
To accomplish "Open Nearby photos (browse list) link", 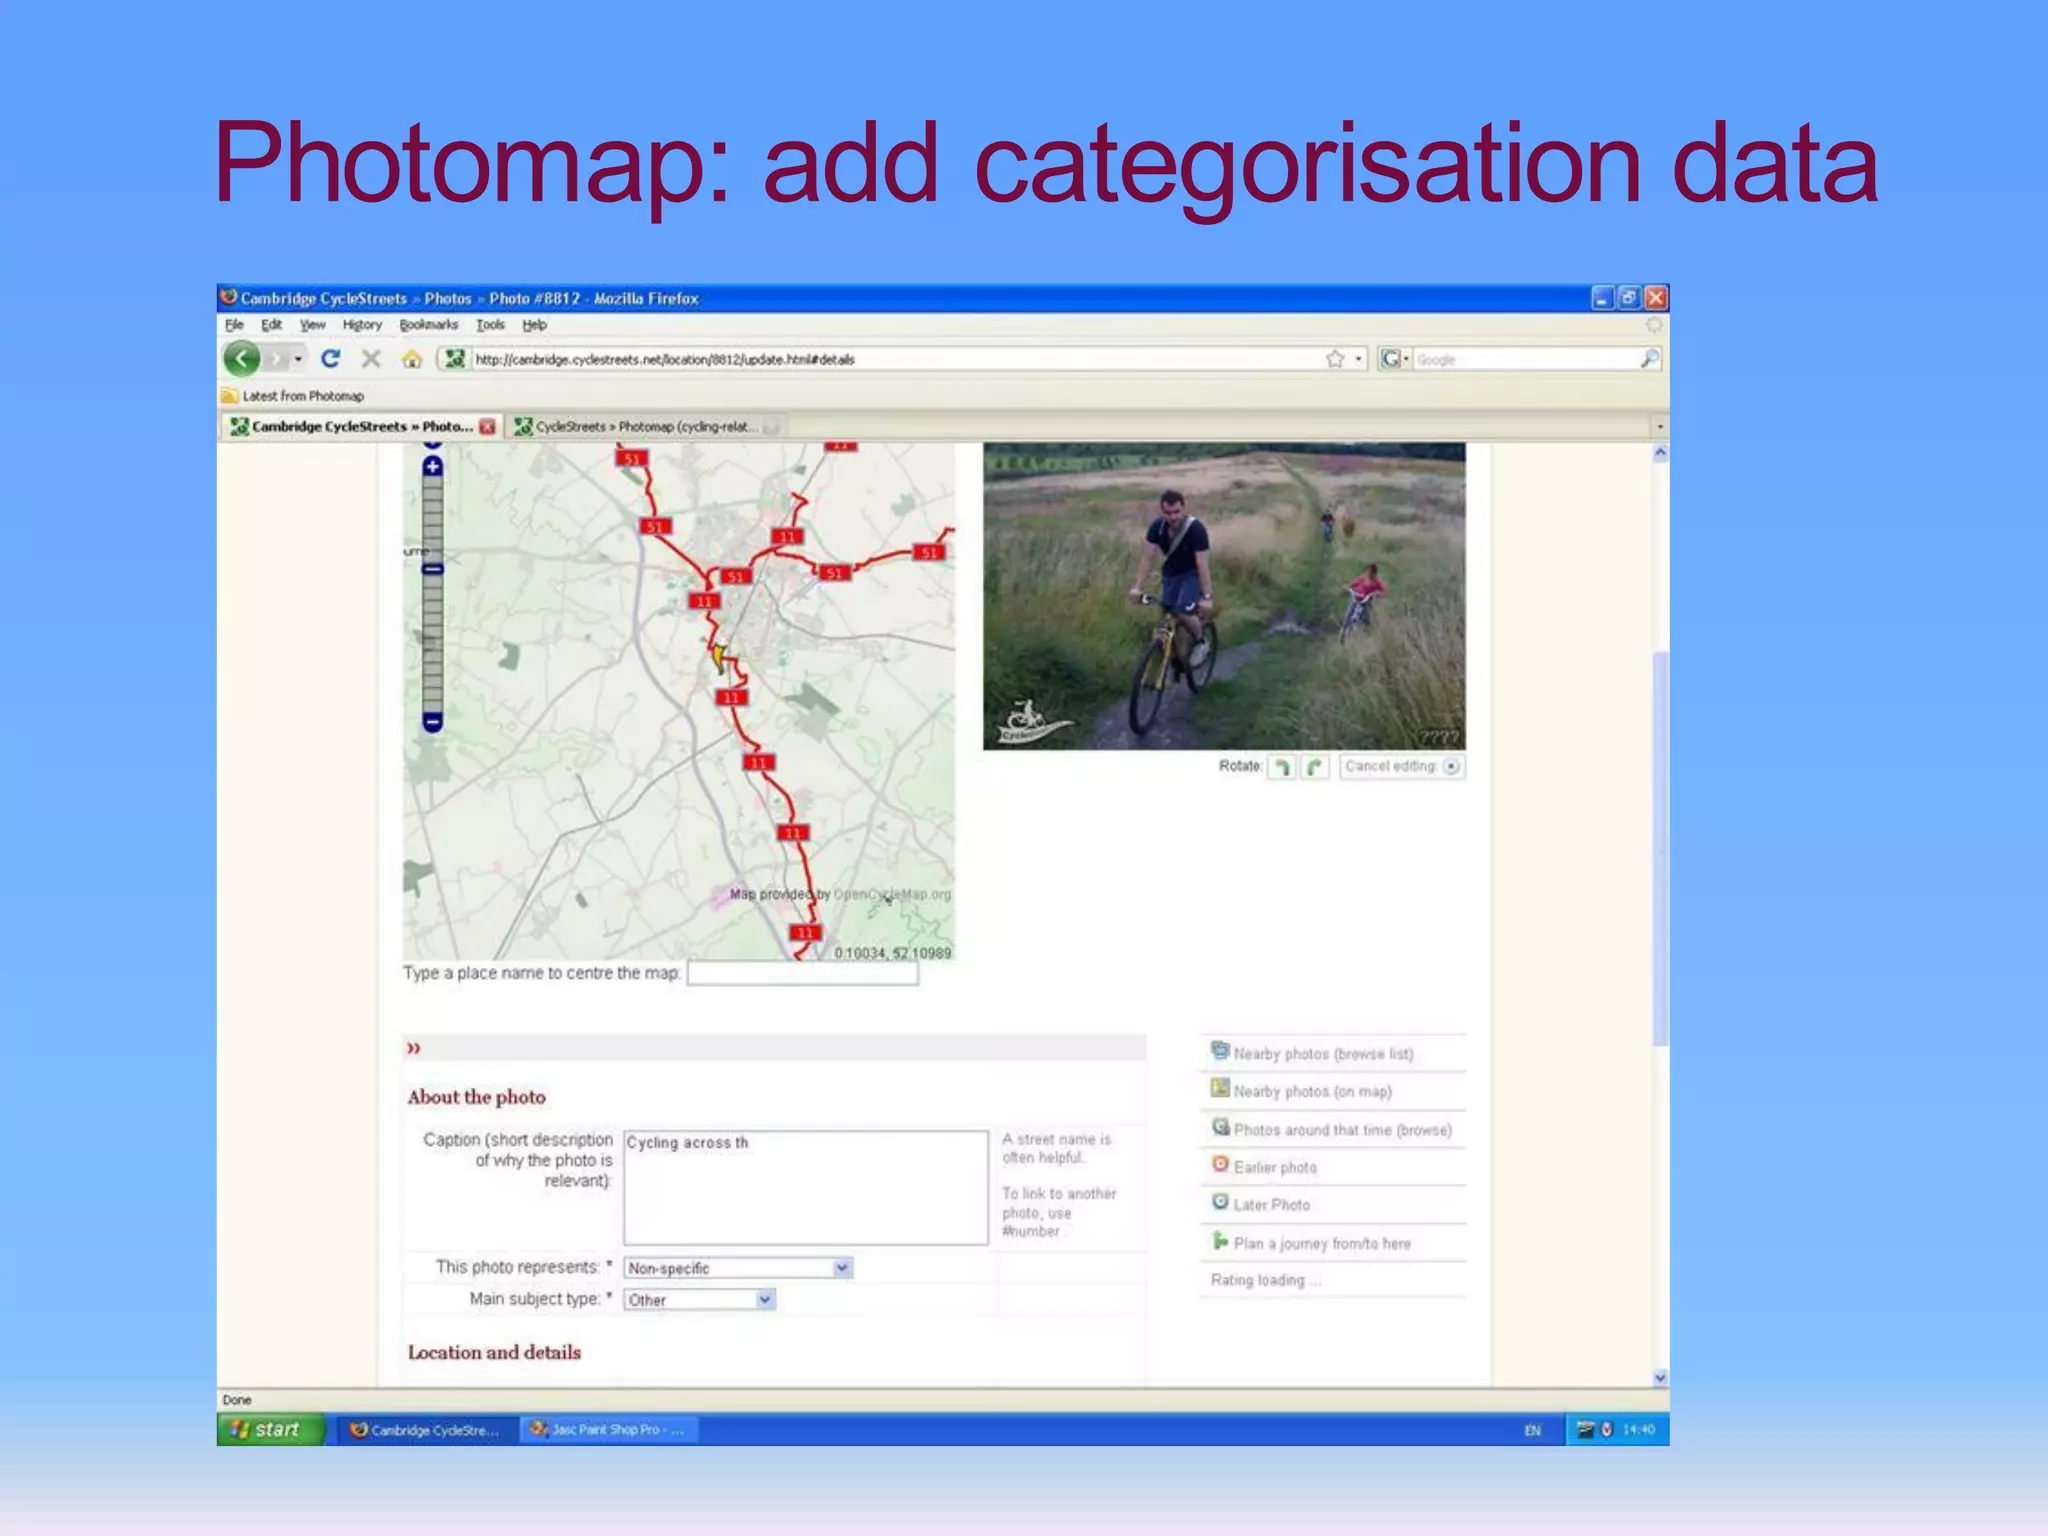I will [1323, 1054].
